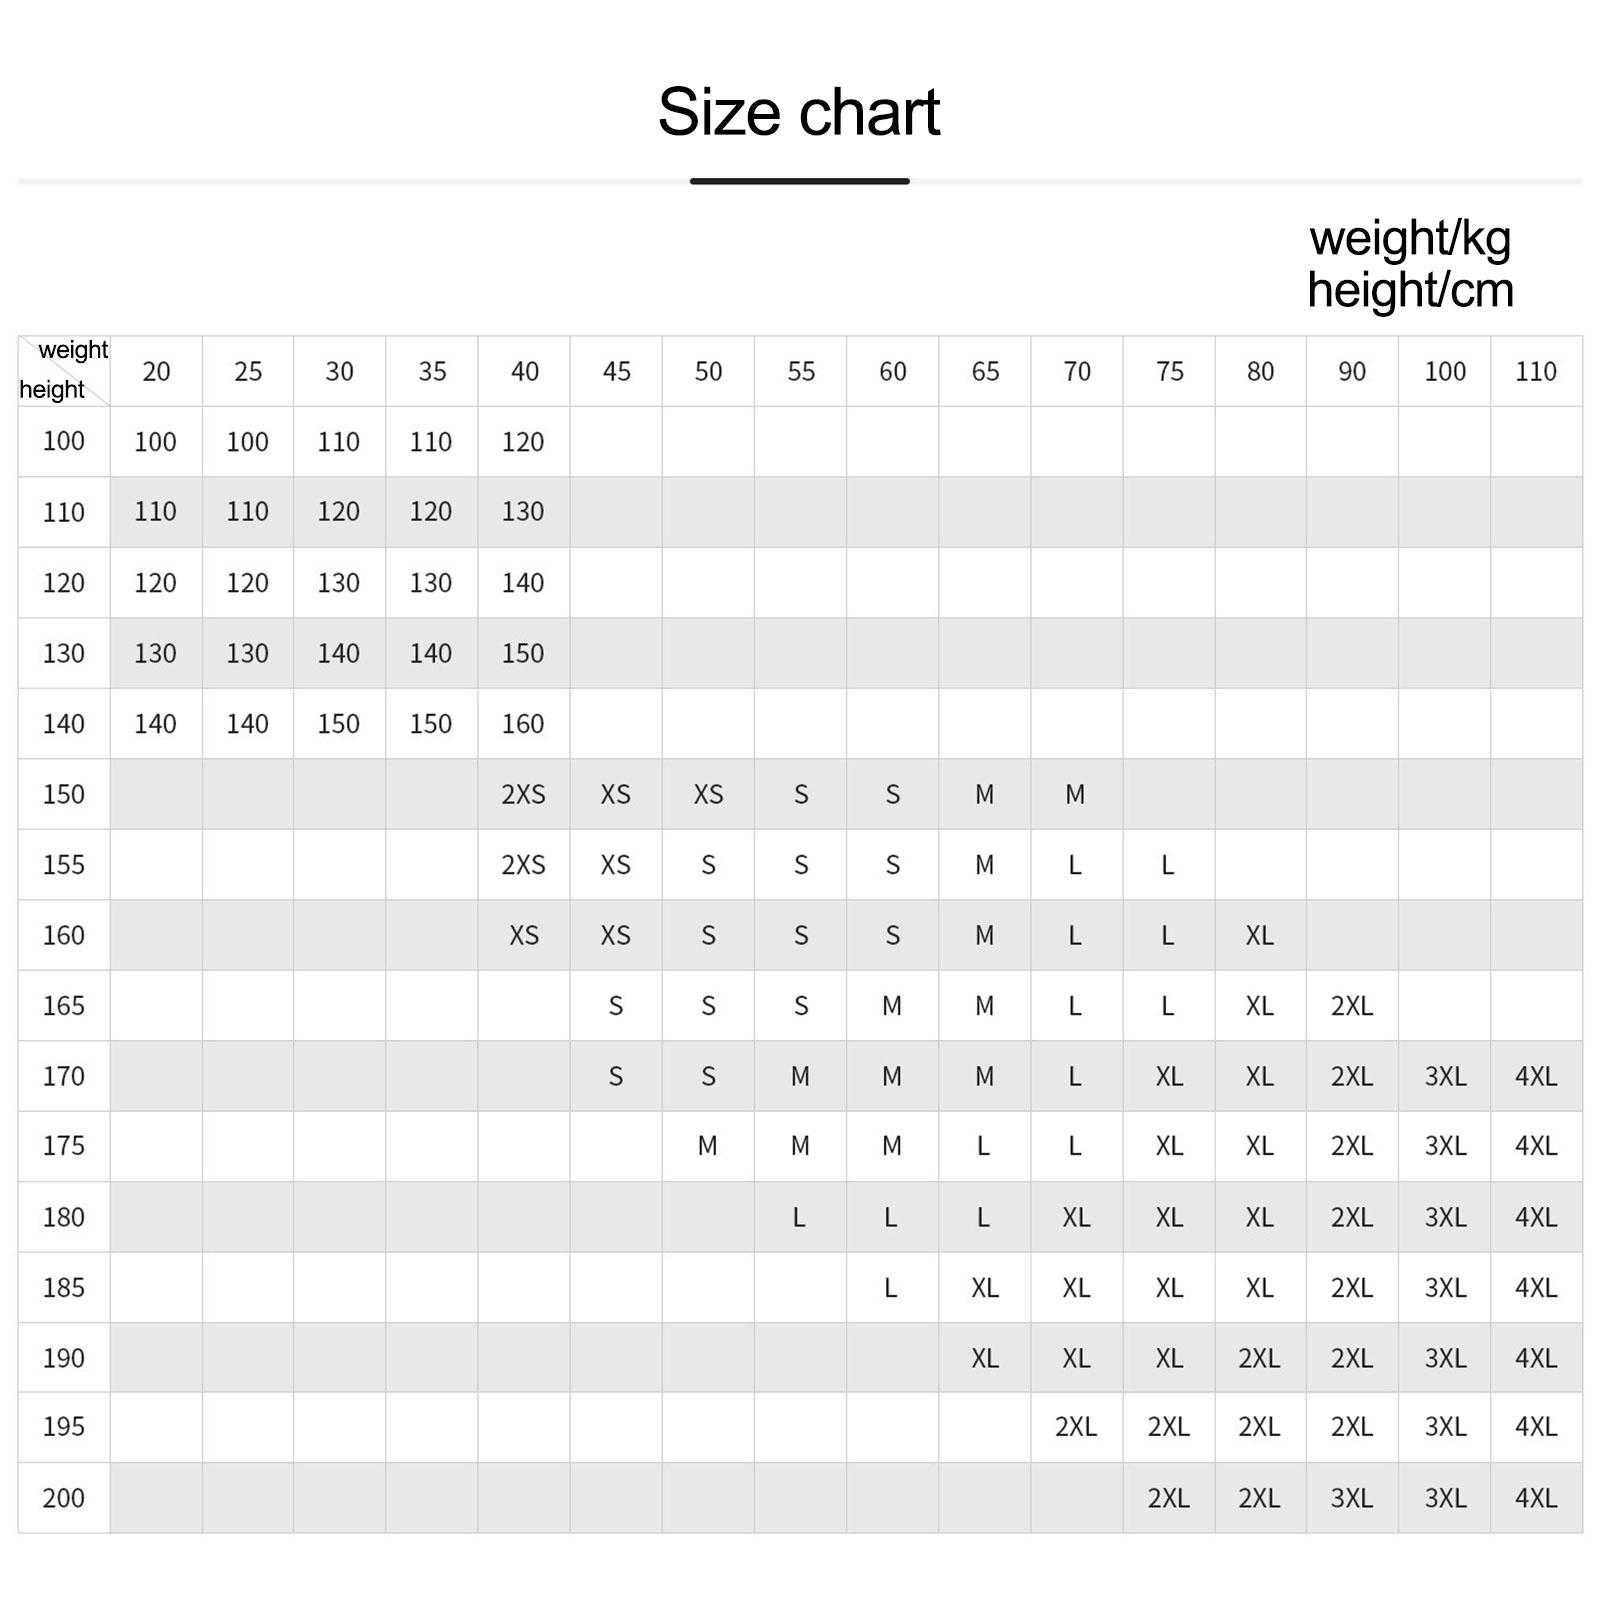Click the 2XL cell in row 165
Screen dimensions: 1600x1600
(1352, 1006)
